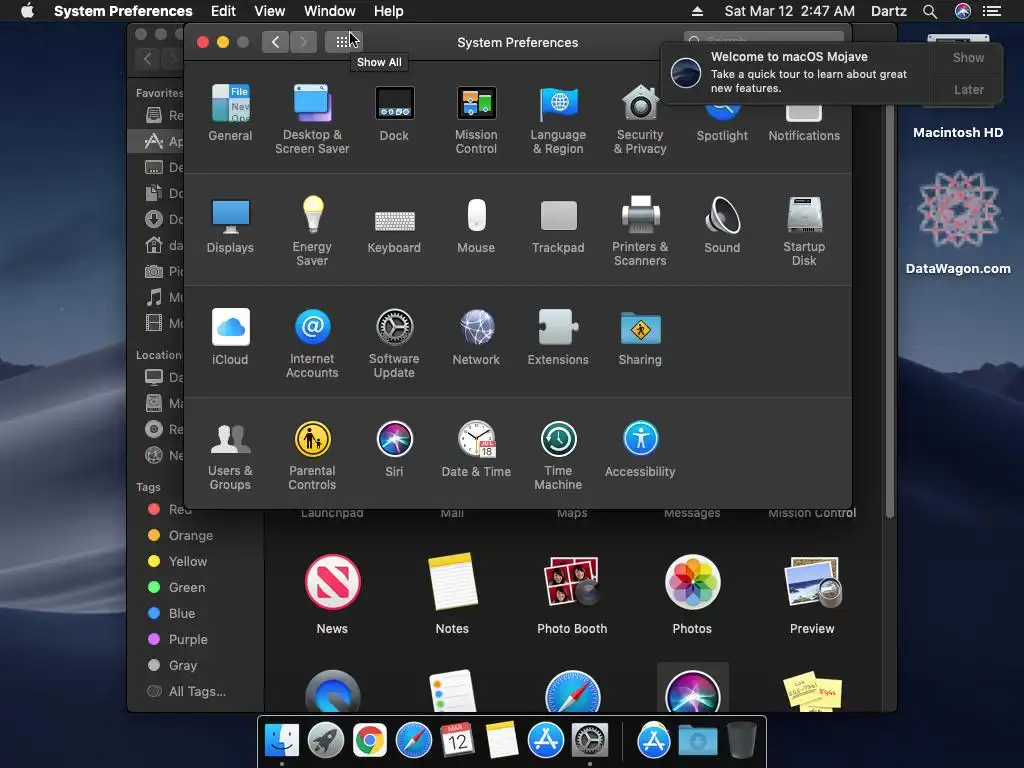The width and height of the screenshot is (1024, 768).
Task: Open Mission Control preferences
Action: pyautogui.click(x=476, y=119)
